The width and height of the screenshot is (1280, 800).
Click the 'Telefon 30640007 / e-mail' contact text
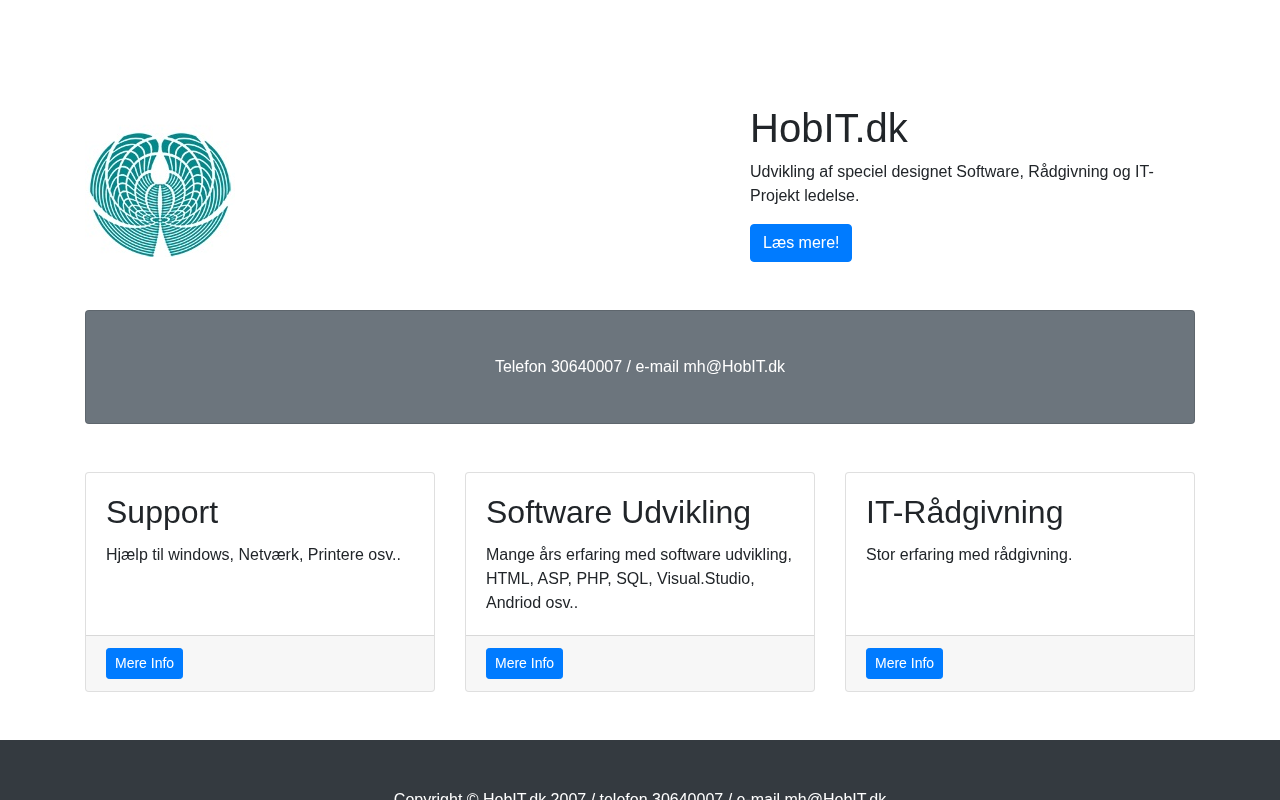tap(640, 367)
